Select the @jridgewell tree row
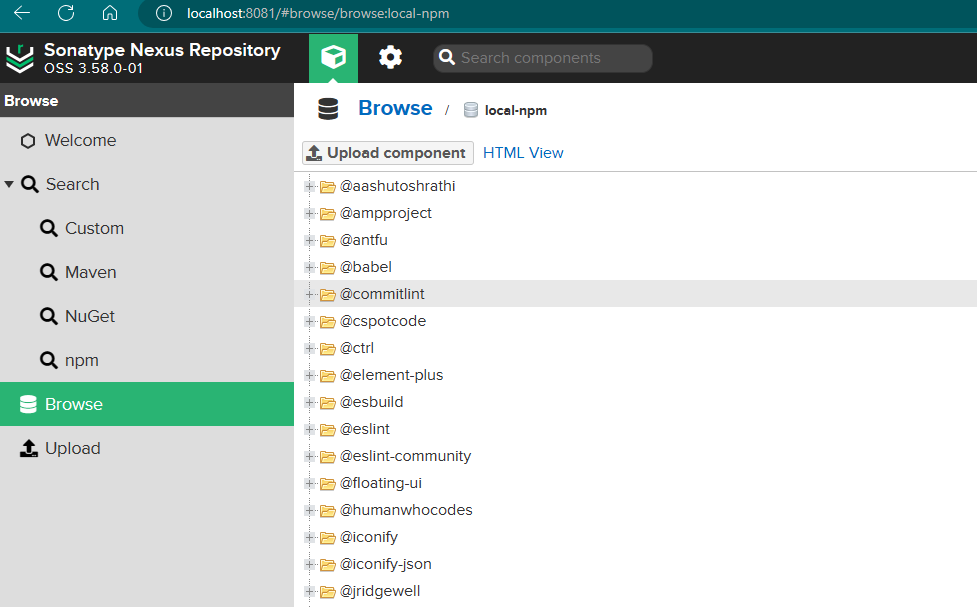 tap(636, 591)
